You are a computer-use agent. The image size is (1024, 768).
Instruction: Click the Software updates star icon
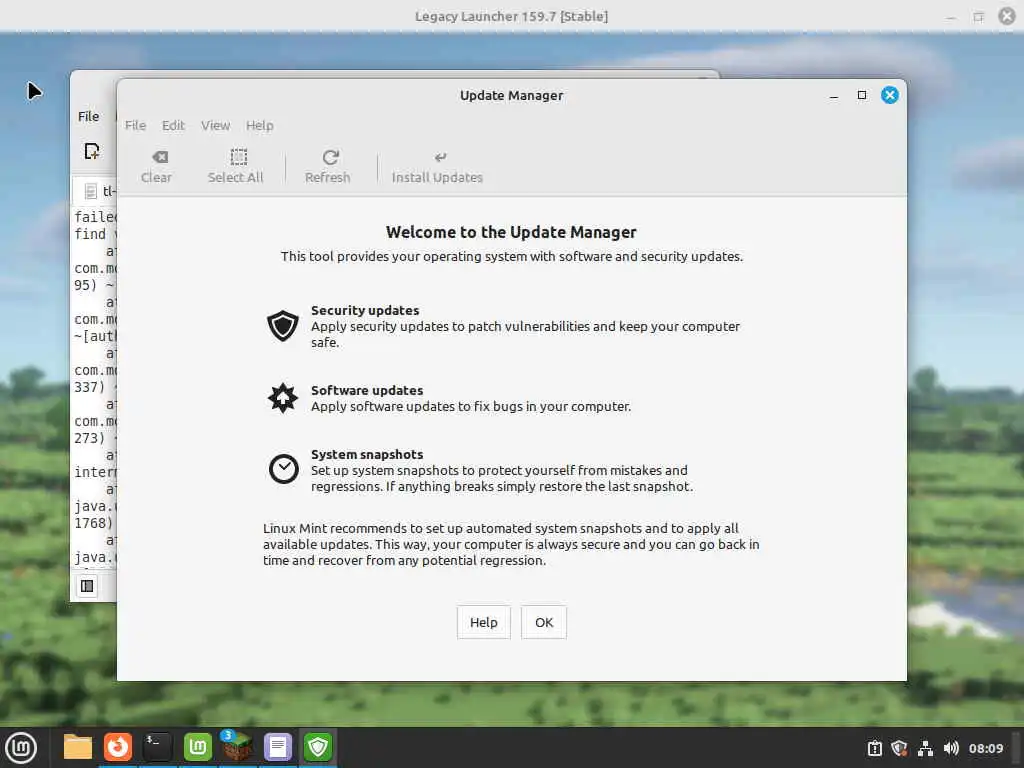(x=283, y=398)
